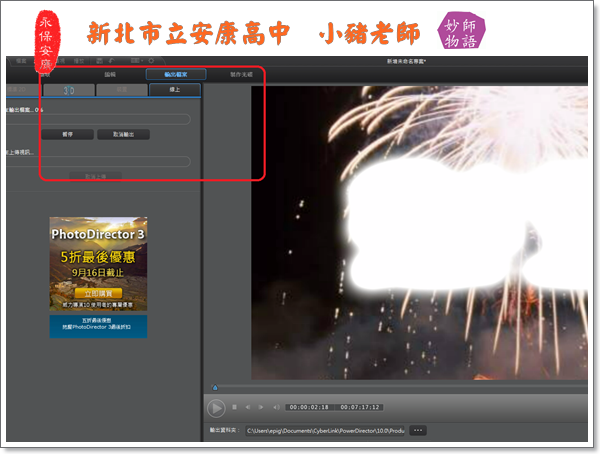
Task: Click the blue playhead on the preview seek bar
Action: pyautogui.click(x=215, y=388)
